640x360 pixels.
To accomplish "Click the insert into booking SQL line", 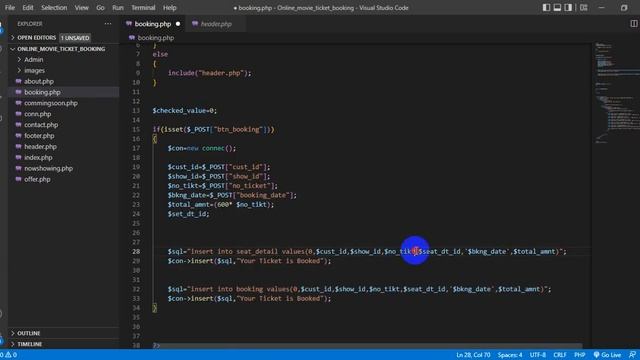I will (x=359, y=289).
